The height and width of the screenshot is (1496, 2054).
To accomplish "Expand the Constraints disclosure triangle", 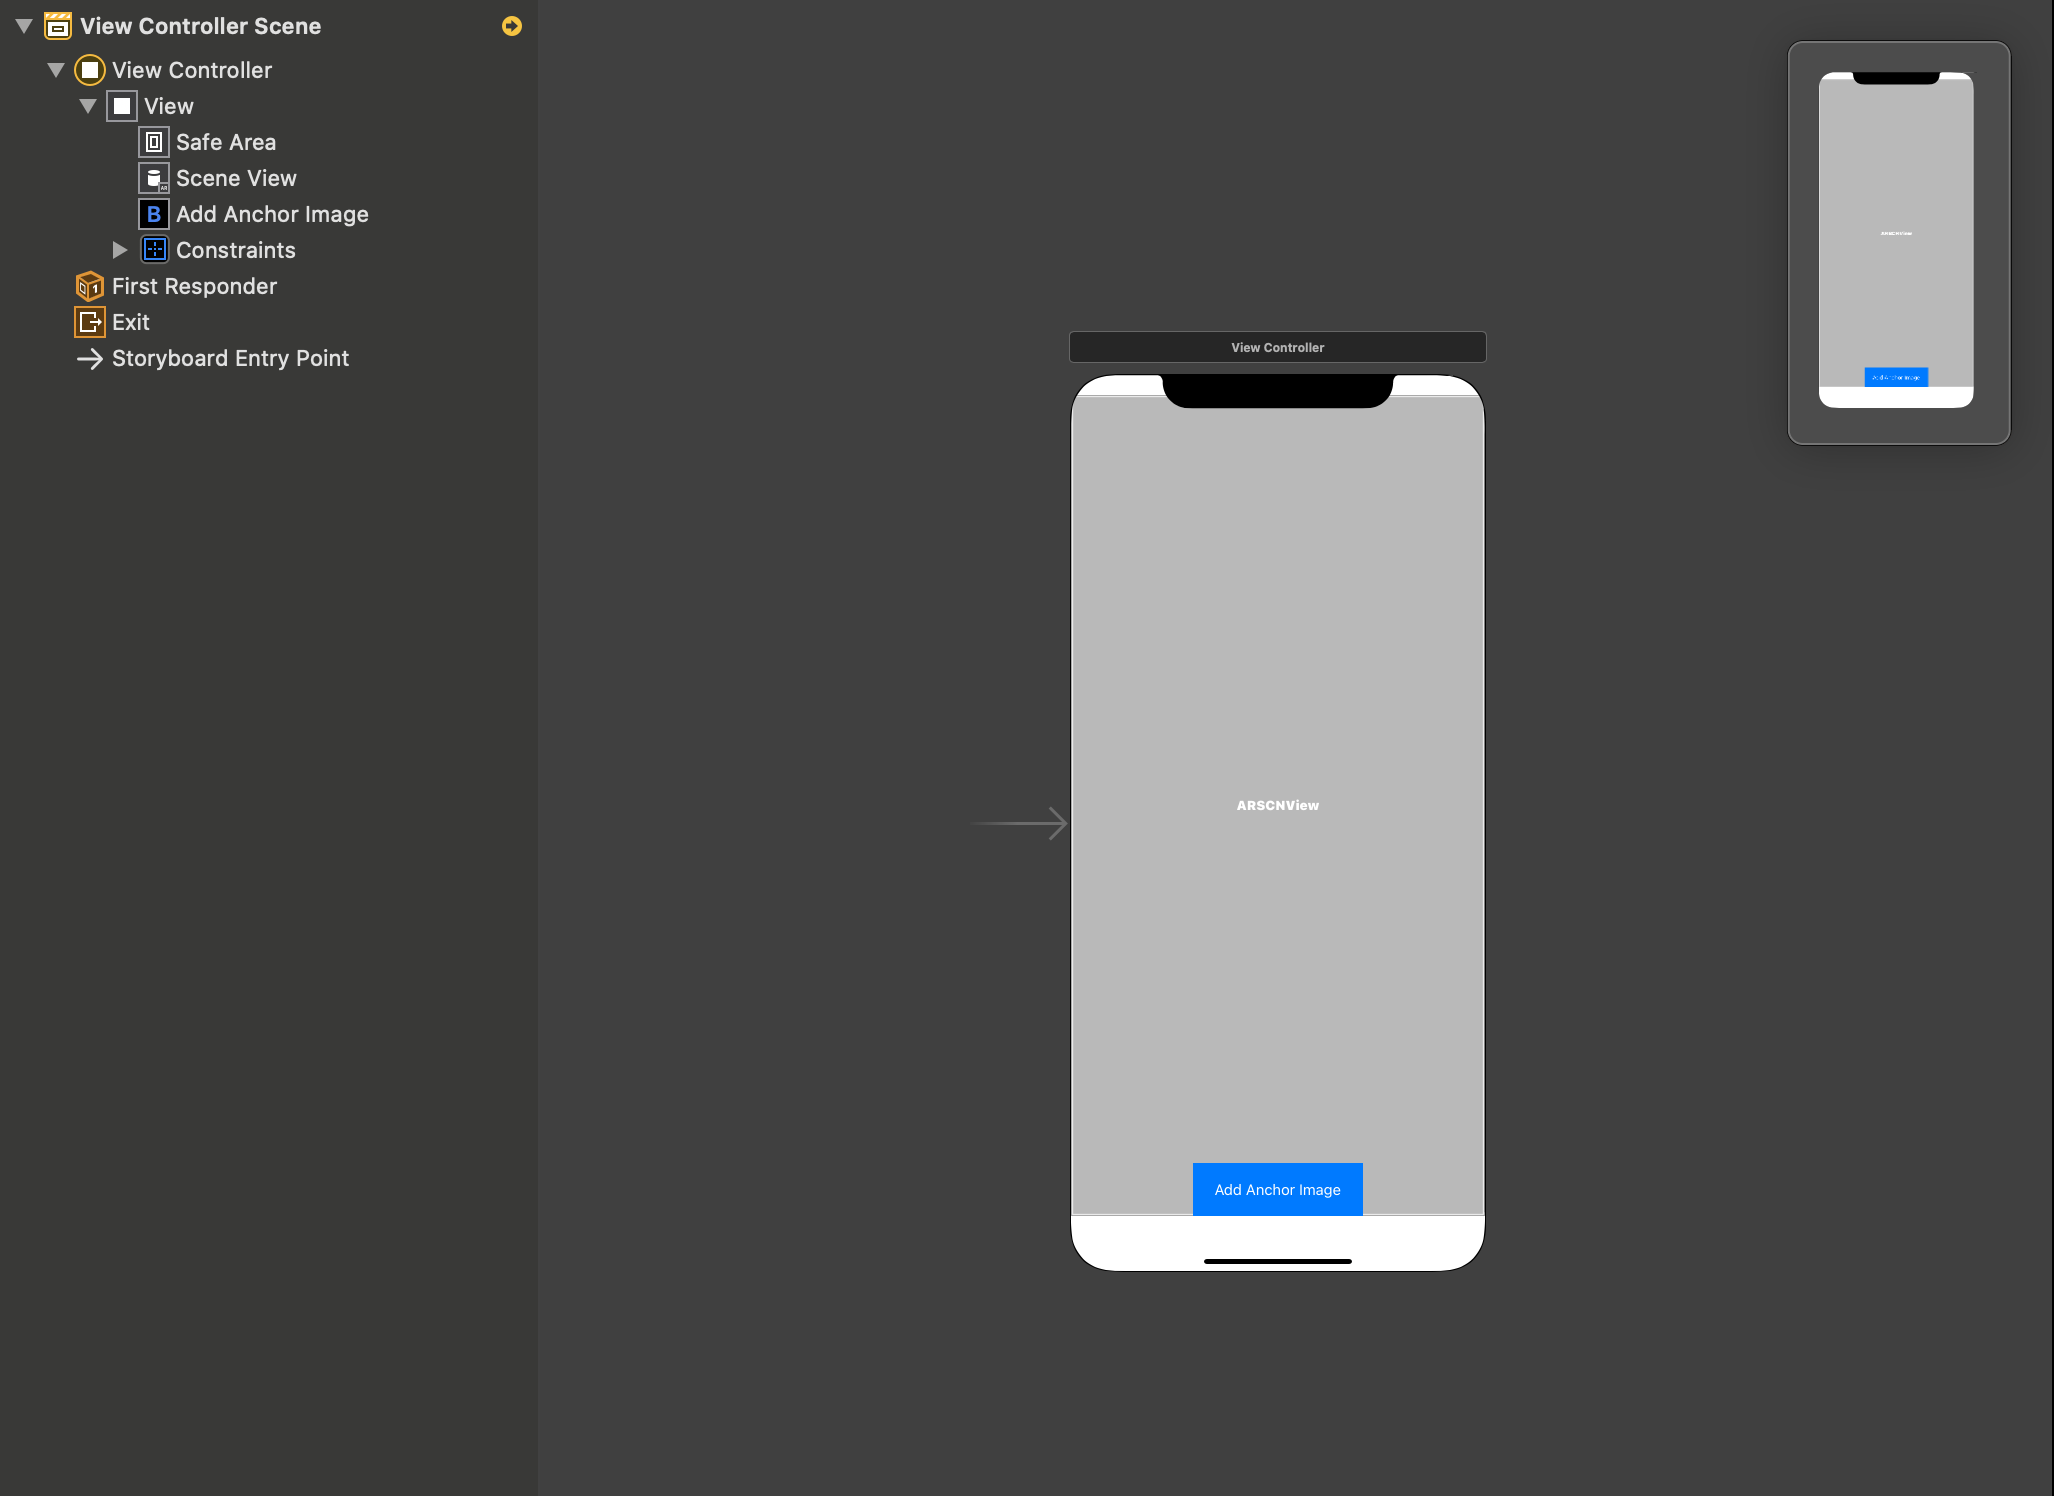I will [120, 250].
